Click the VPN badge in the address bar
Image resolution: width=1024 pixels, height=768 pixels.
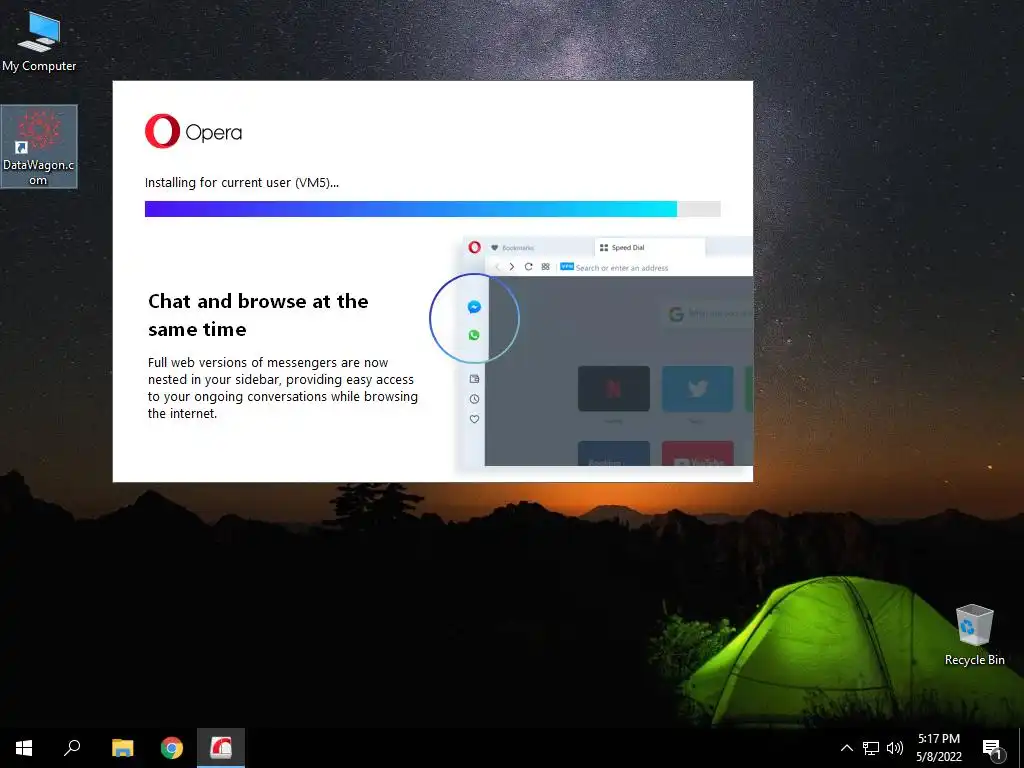[x=567, y=266]
